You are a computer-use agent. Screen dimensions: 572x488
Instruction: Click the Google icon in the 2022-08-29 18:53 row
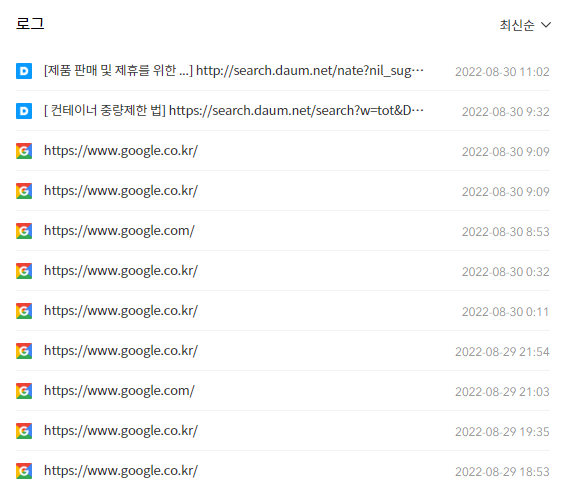click(24, 471)
